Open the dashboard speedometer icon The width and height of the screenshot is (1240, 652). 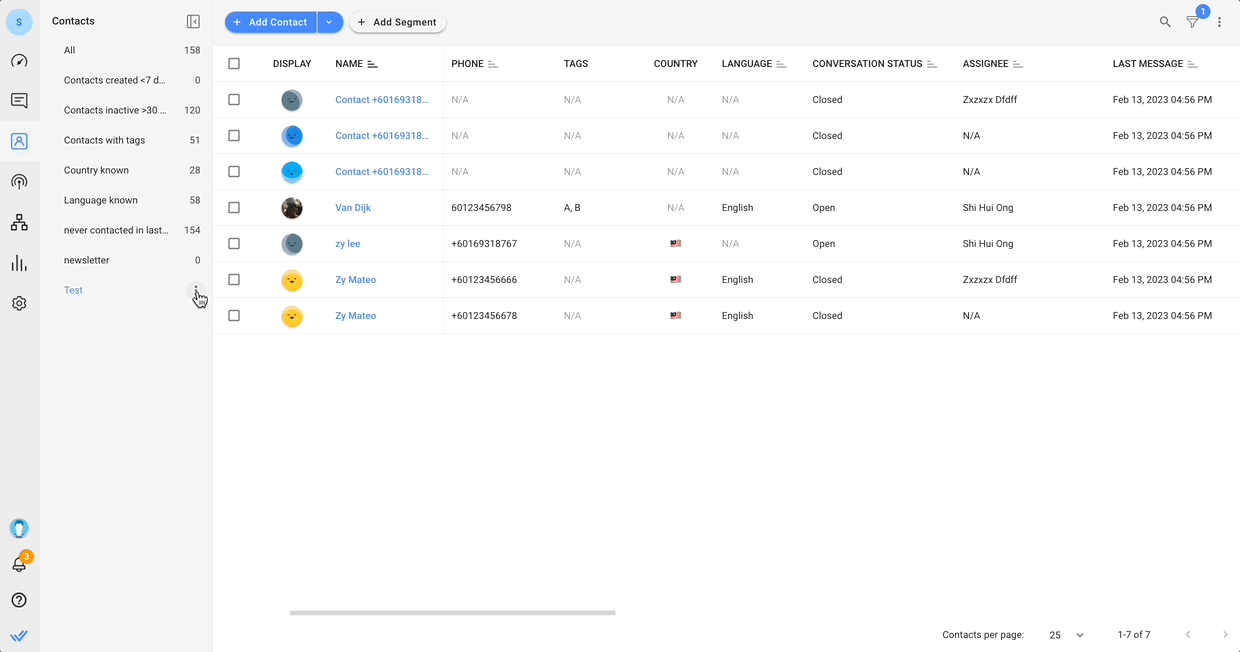(x=19, y=61)
